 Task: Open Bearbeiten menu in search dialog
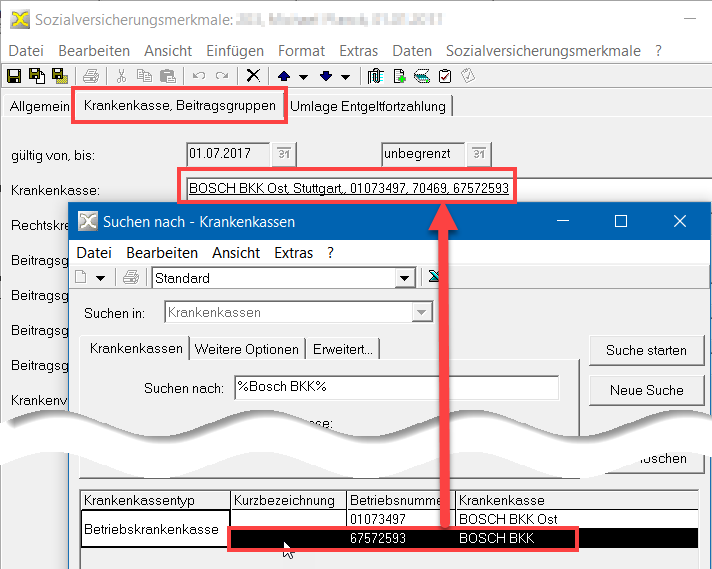coord(162,252)
